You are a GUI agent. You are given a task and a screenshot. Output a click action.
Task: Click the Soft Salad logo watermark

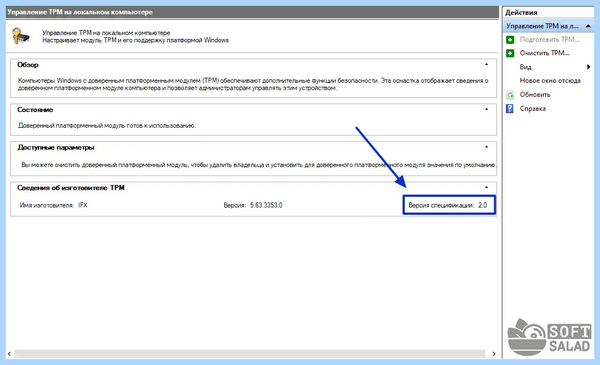click(549, 337)
